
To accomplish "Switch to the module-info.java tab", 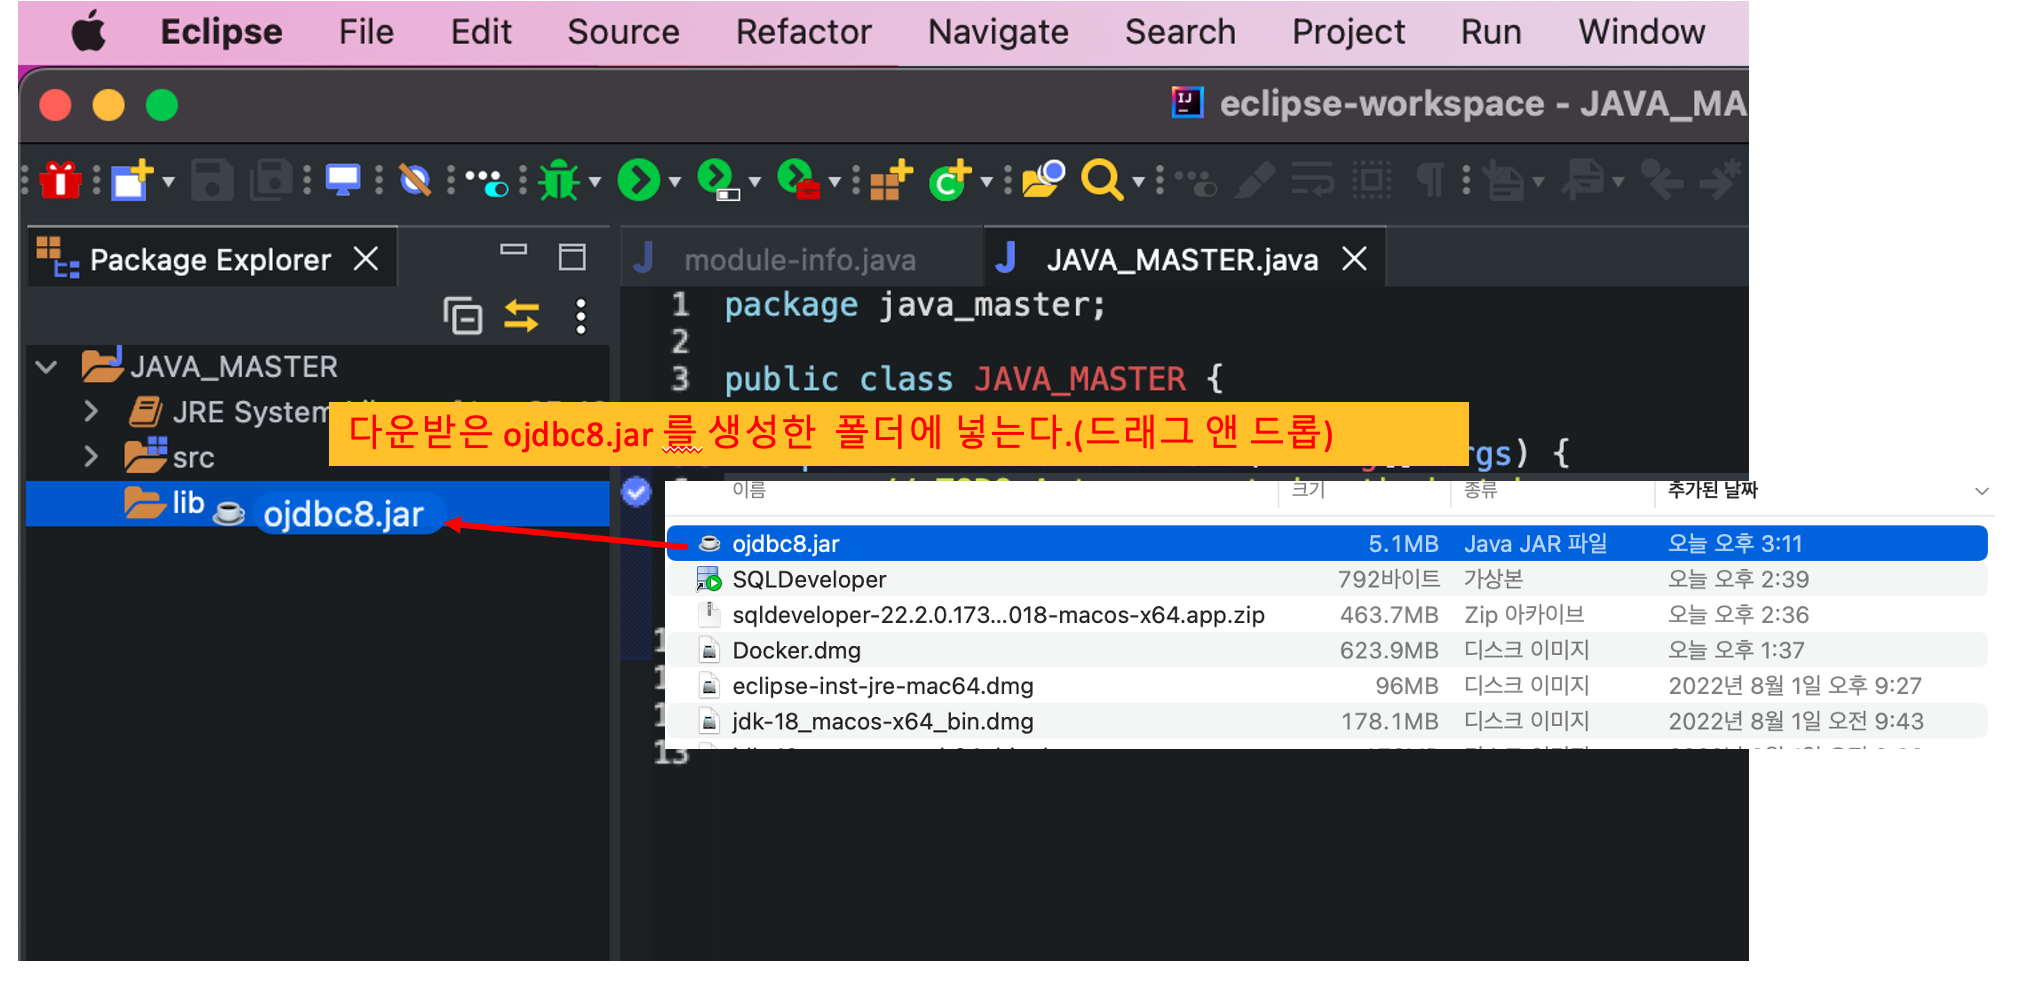I will (x=799, y=260).
